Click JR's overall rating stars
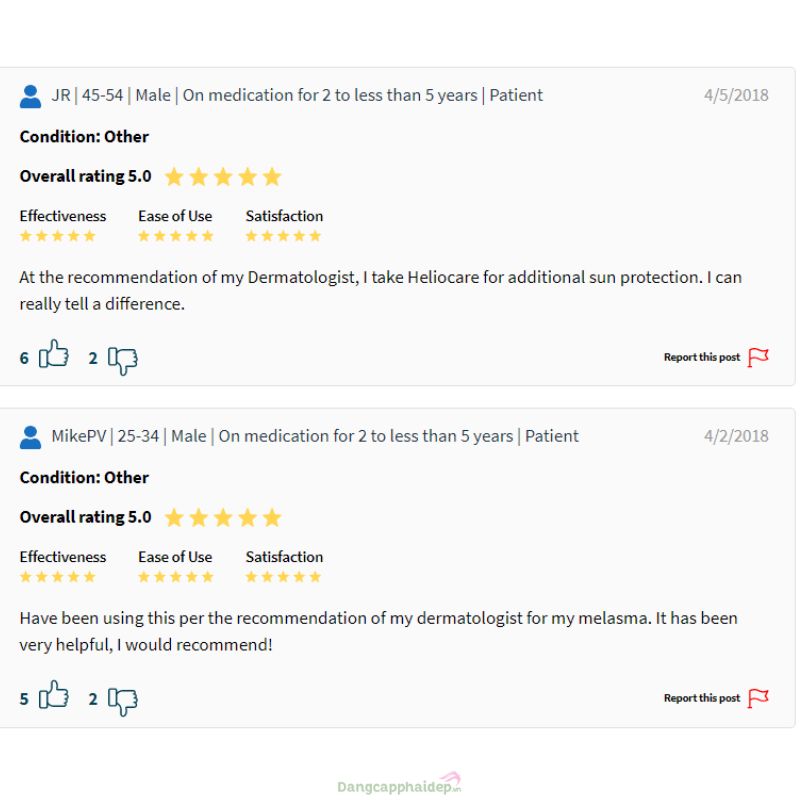The width and height of the screenshot is (800, 800). pos(223,177)
